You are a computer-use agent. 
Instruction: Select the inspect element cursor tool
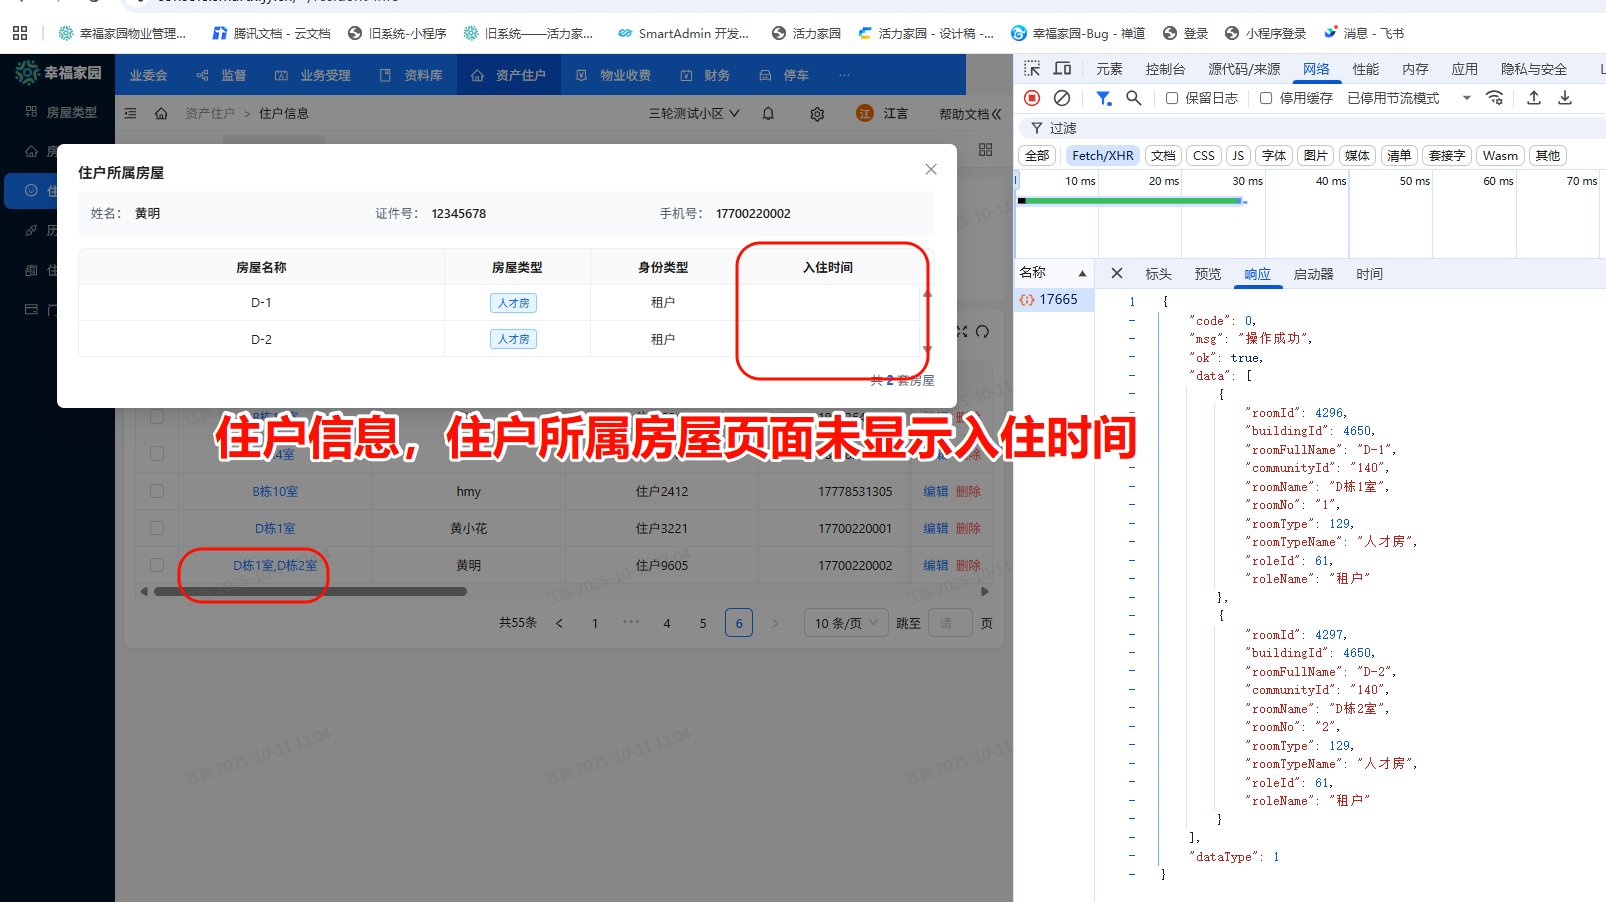[x=1030, y=68]
